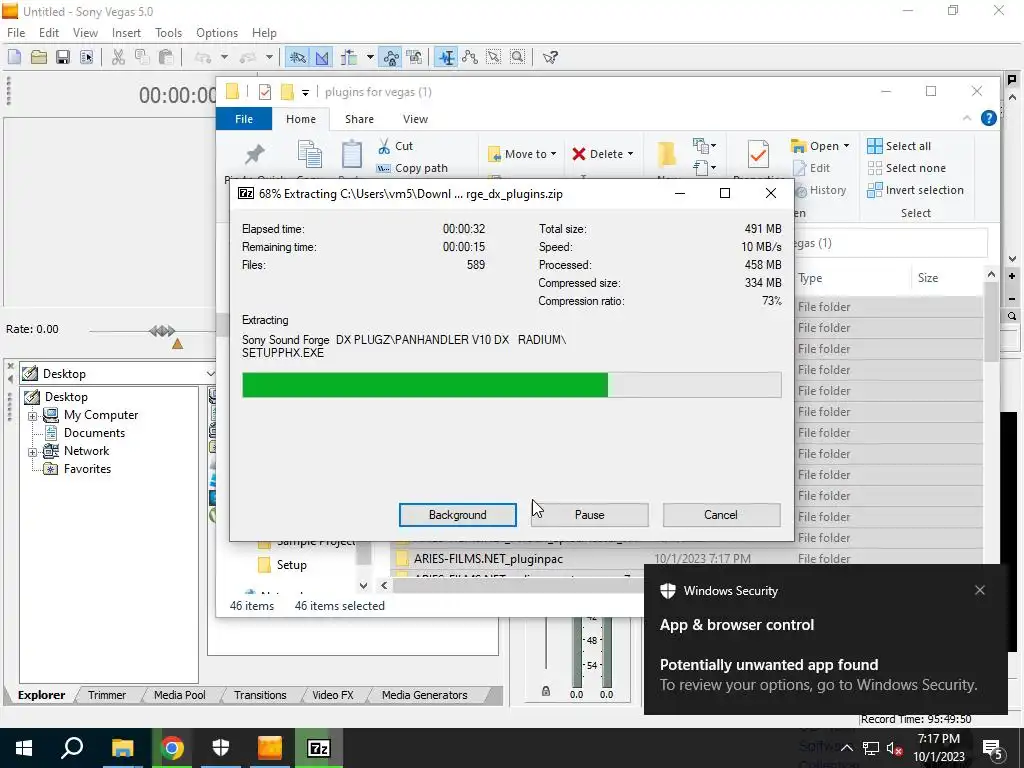Image resolution: width=1024 pixels, height=768 pixels.
Task: Click the Cut scissors icon in Vegas toolbar
Action: pos(118,57)
